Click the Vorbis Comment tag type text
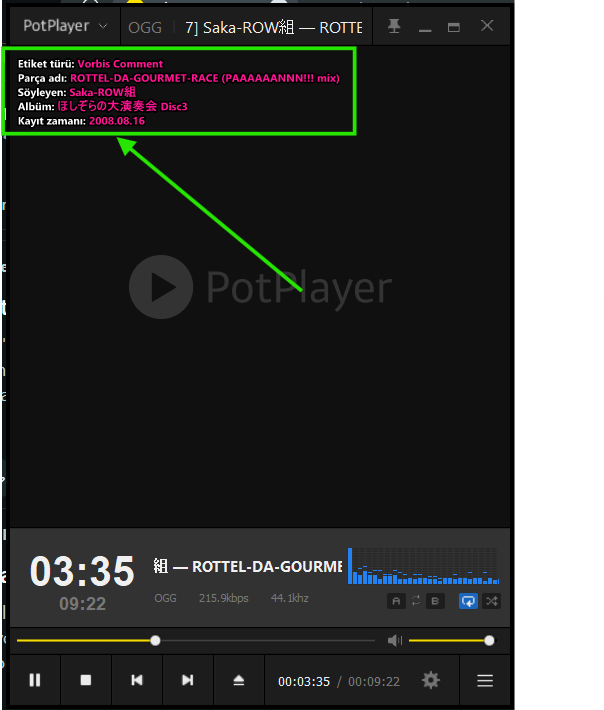Screen dimensions: 604x710 click(x=120, y=64)
